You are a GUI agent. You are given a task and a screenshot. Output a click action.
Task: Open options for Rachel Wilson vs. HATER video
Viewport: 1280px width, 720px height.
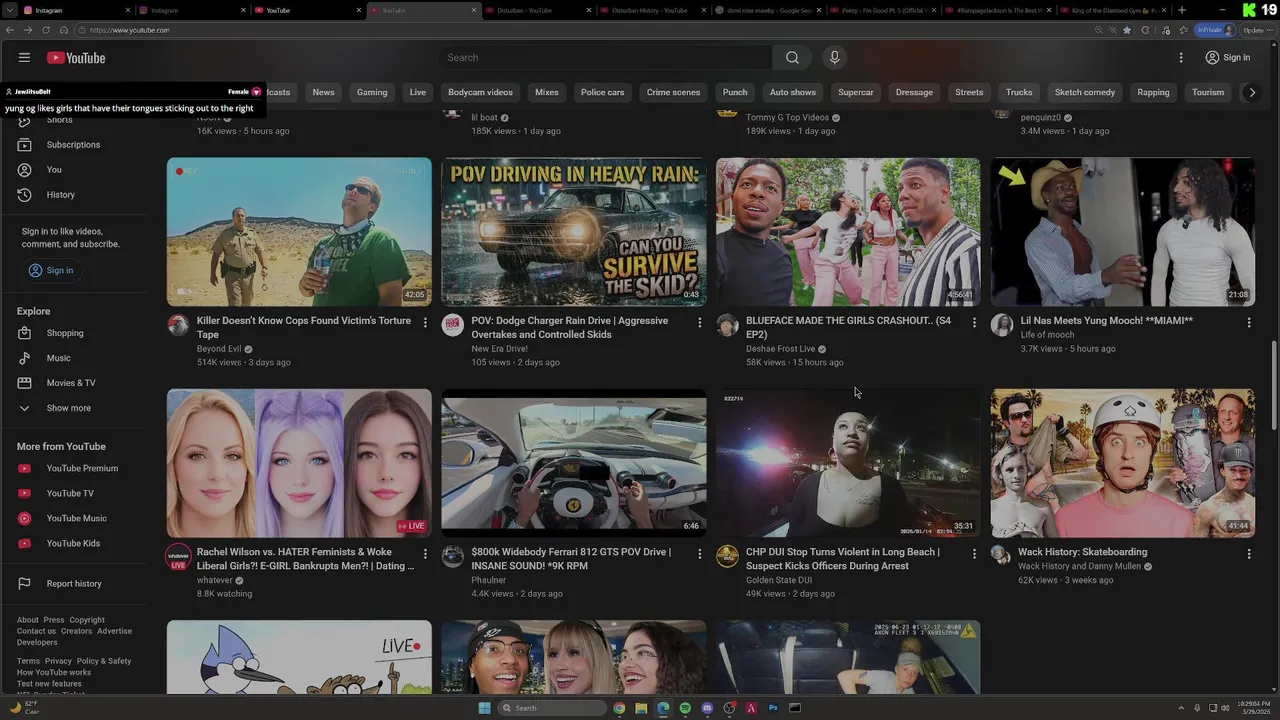[x=425, y=554]
